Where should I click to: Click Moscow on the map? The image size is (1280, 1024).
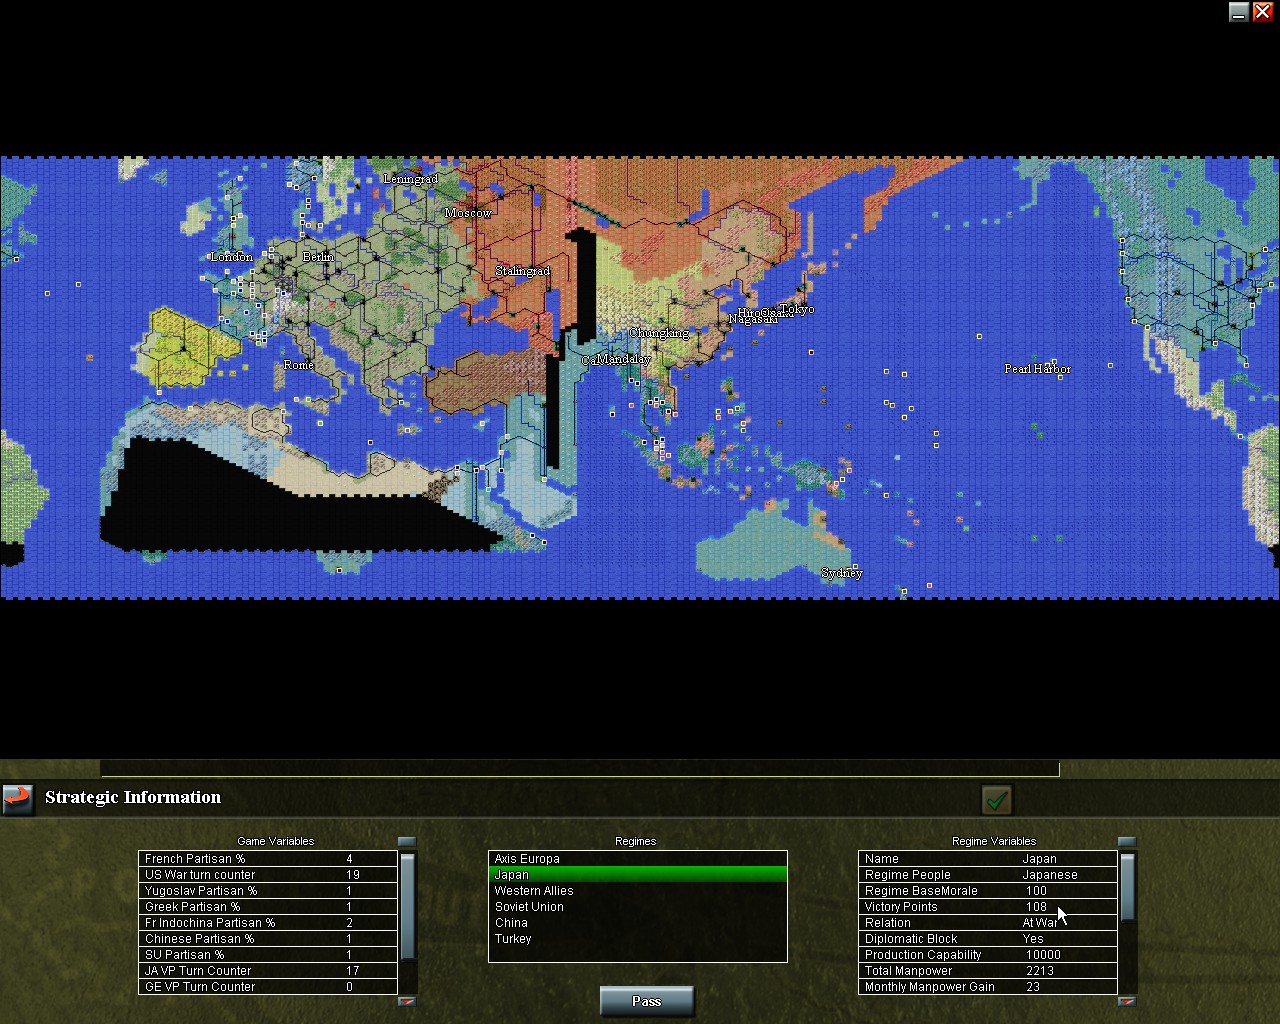[468, 213]
